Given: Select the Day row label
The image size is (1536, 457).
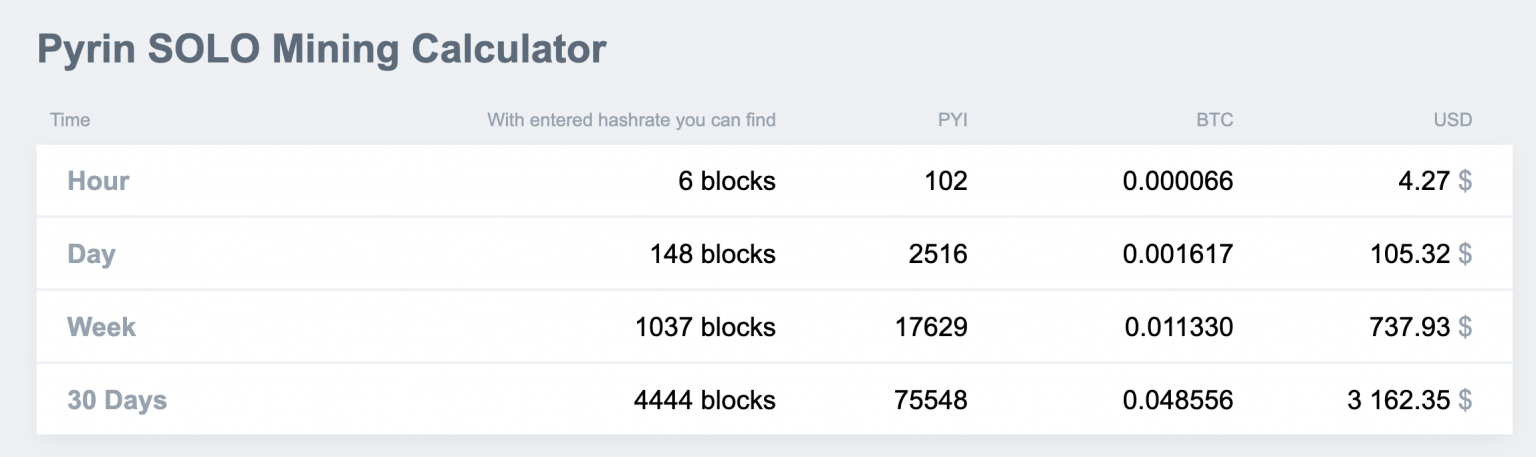Looking at the screenshot, I should [x=91, y=254].
